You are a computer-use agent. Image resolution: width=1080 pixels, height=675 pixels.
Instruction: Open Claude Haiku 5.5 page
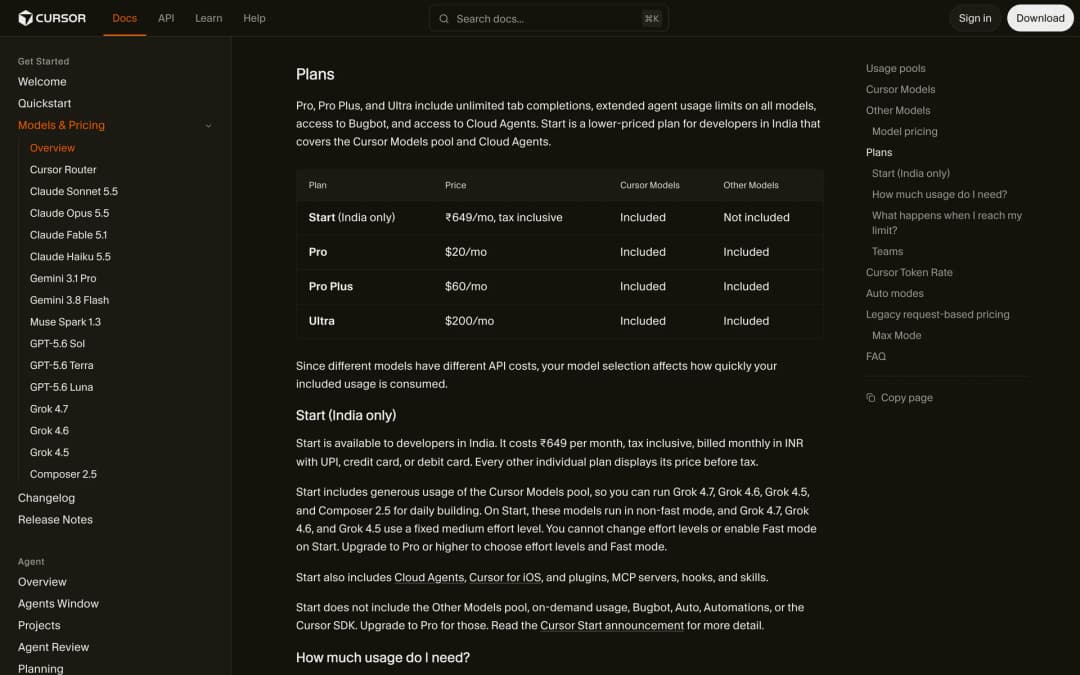[x=70, y=256]
